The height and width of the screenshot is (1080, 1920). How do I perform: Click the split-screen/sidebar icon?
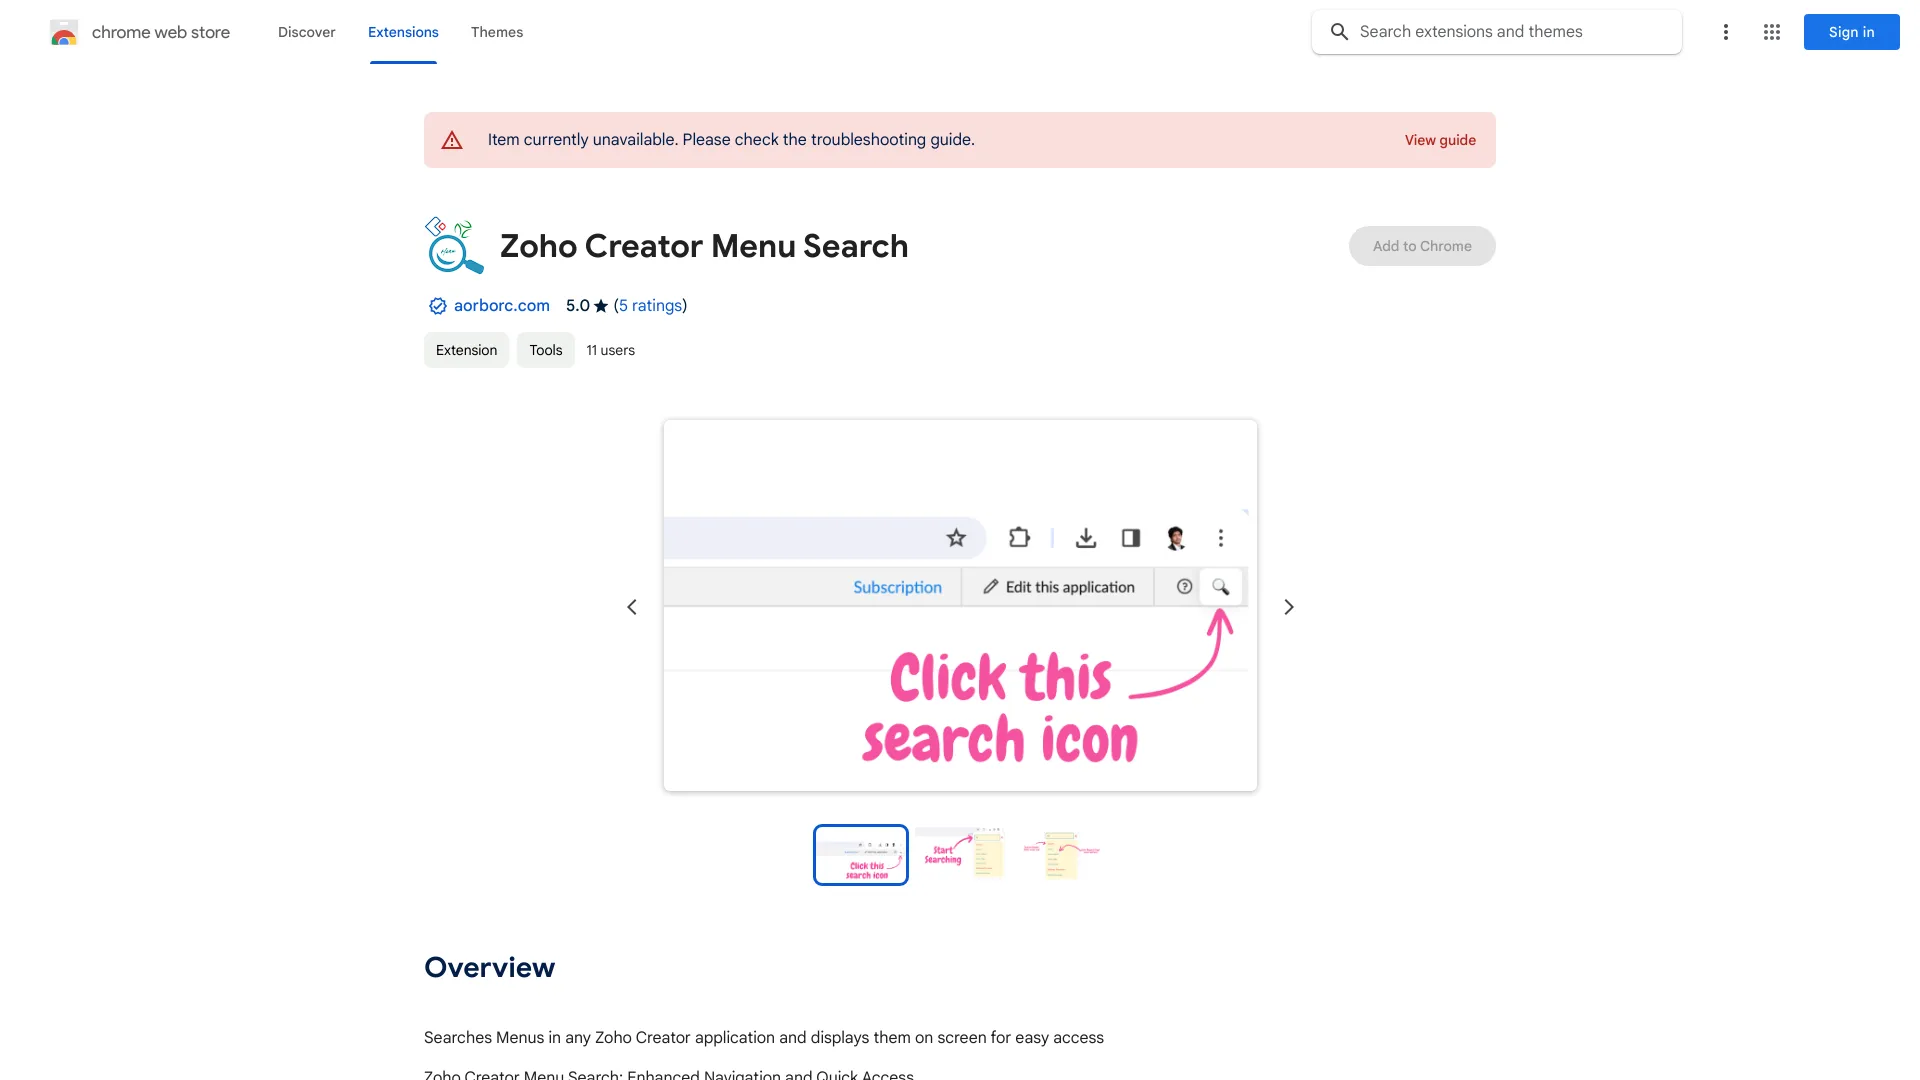(1130, 537)
